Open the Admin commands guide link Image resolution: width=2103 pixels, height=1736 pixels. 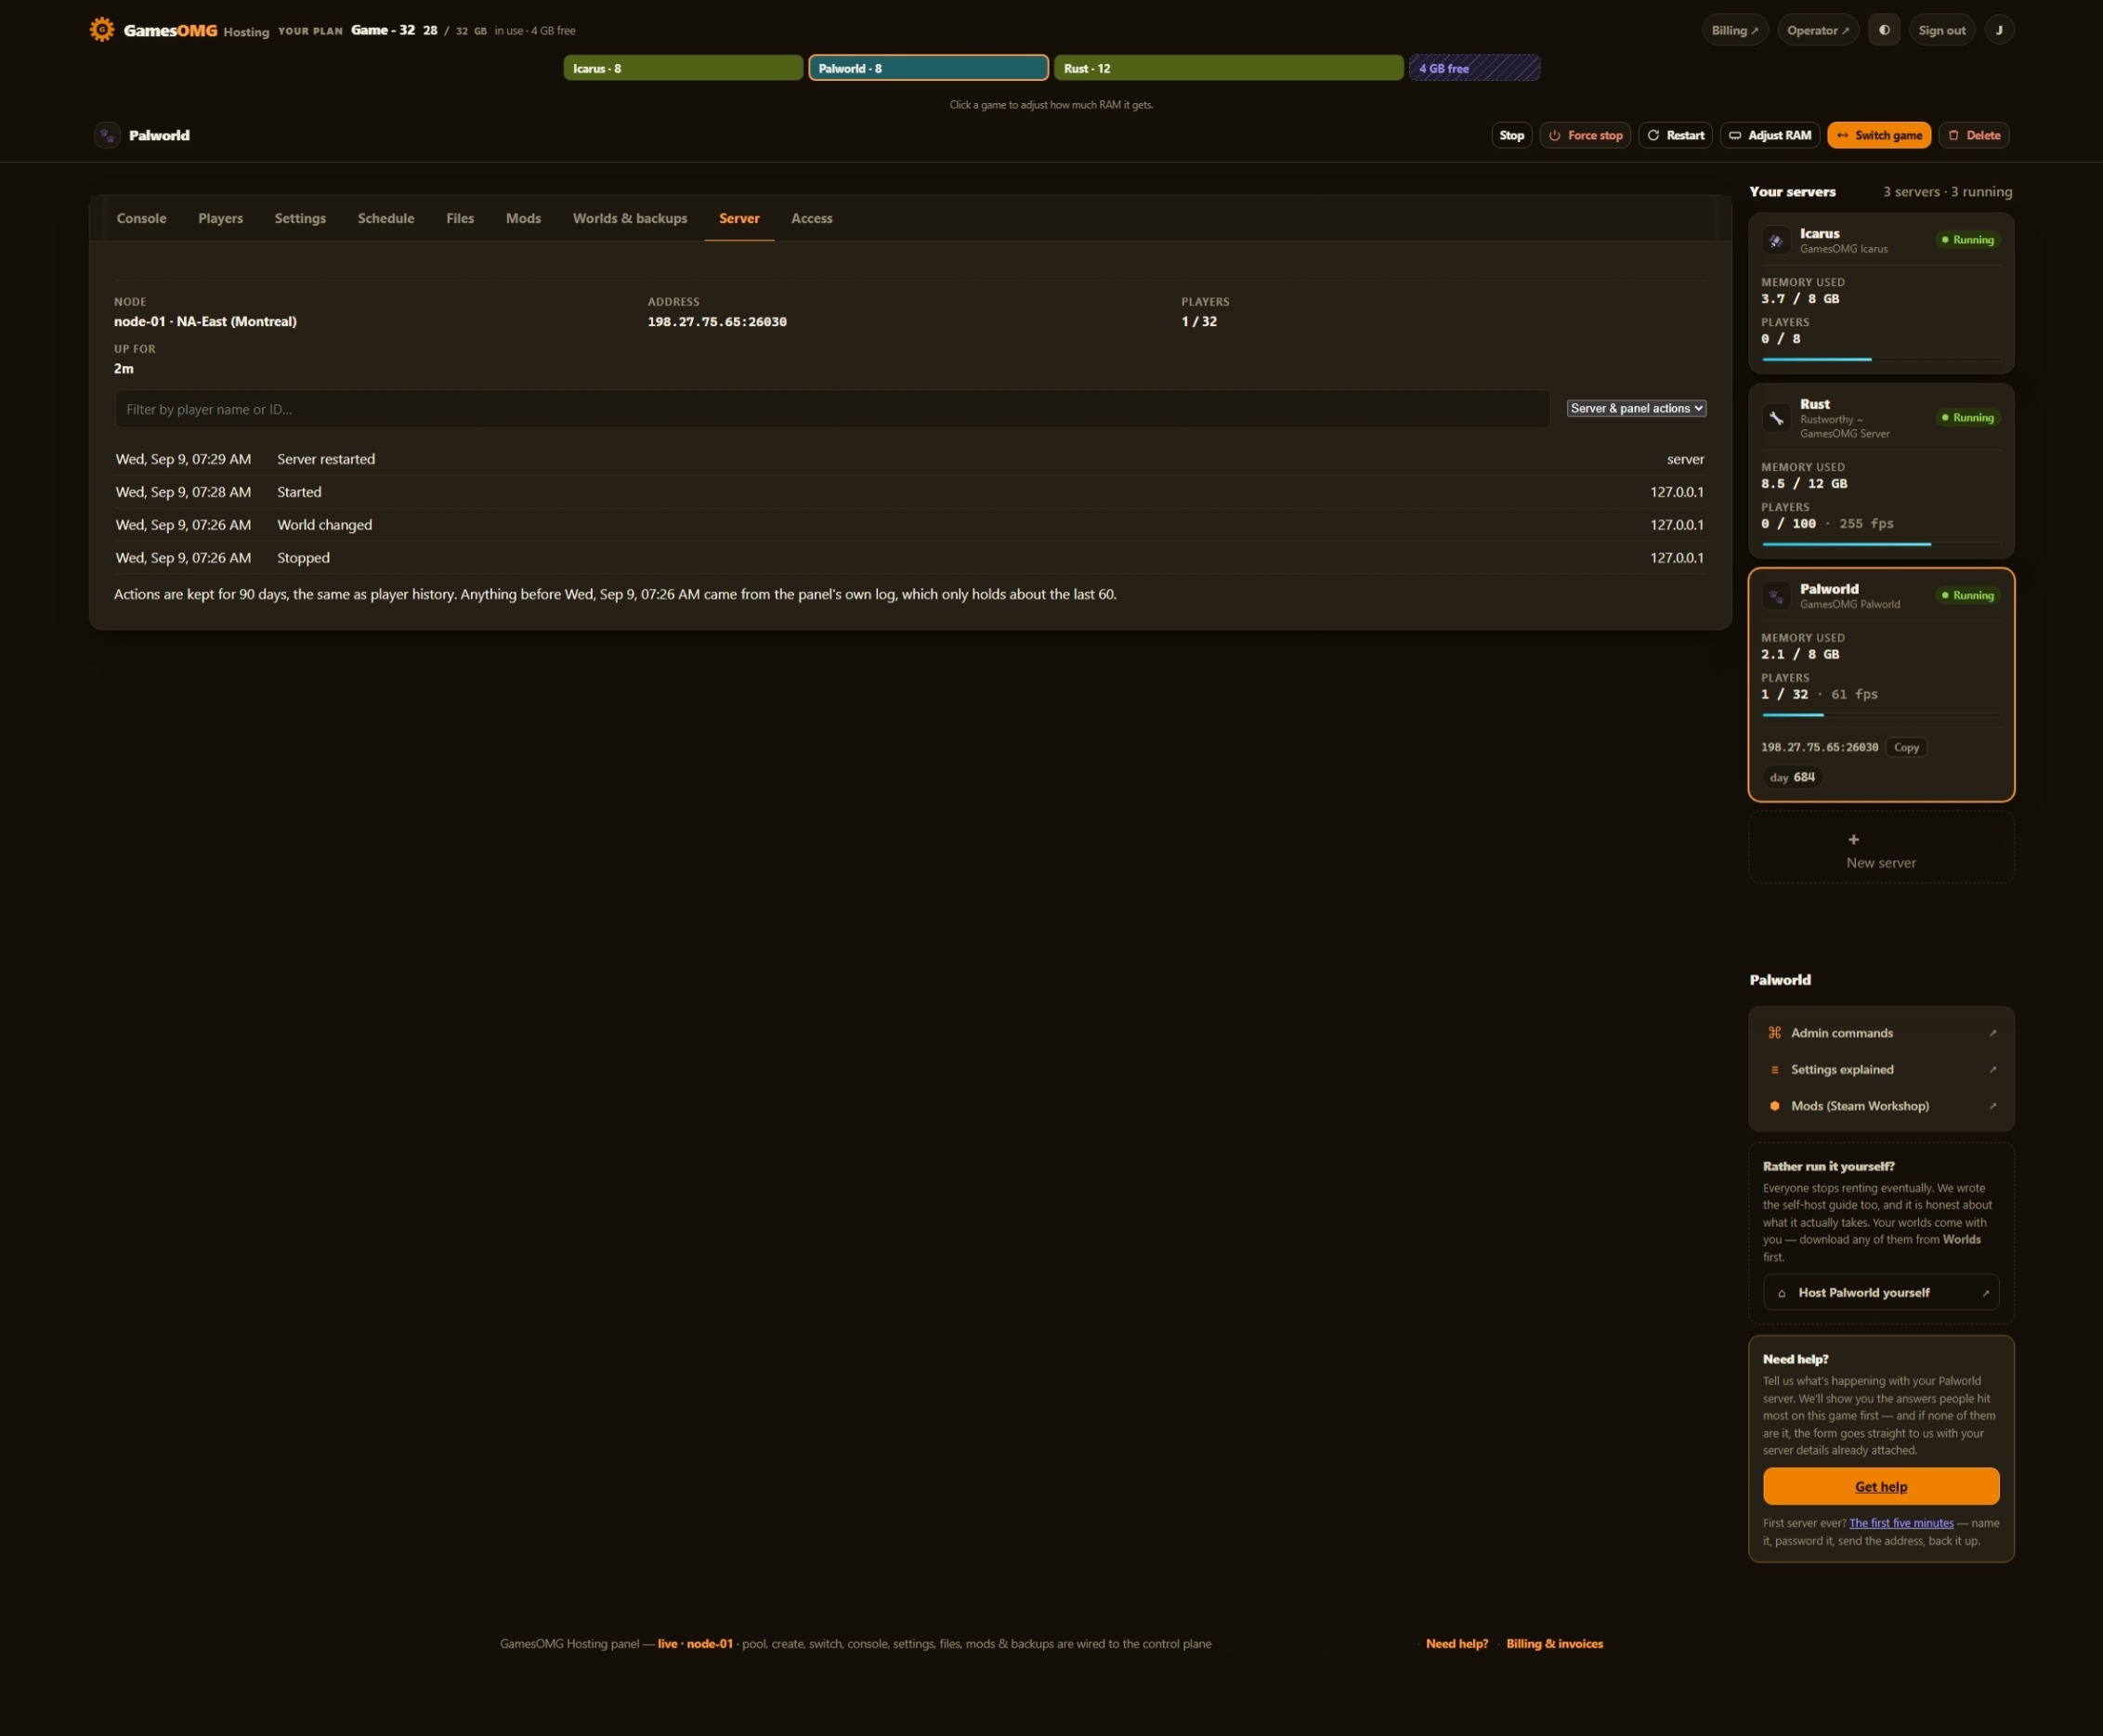pyautogui.click(x=1880, y=1033)
